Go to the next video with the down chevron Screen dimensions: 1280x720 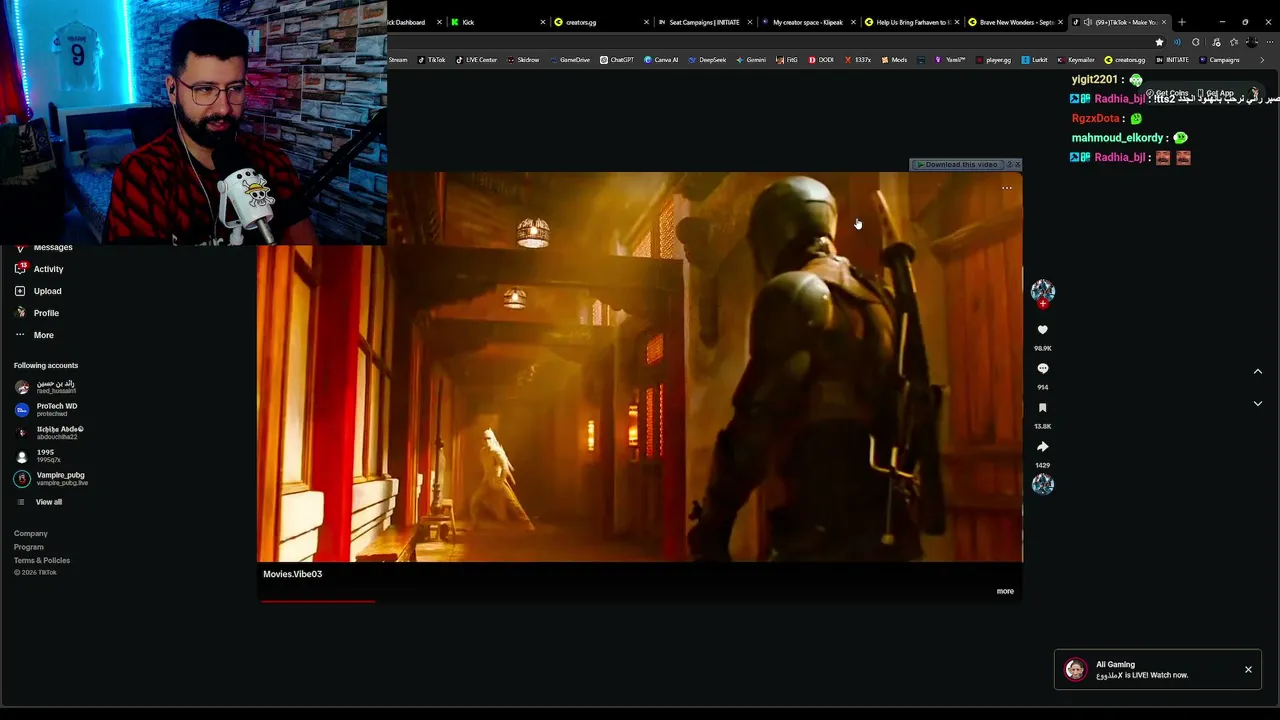click(x=1258, y=404)
